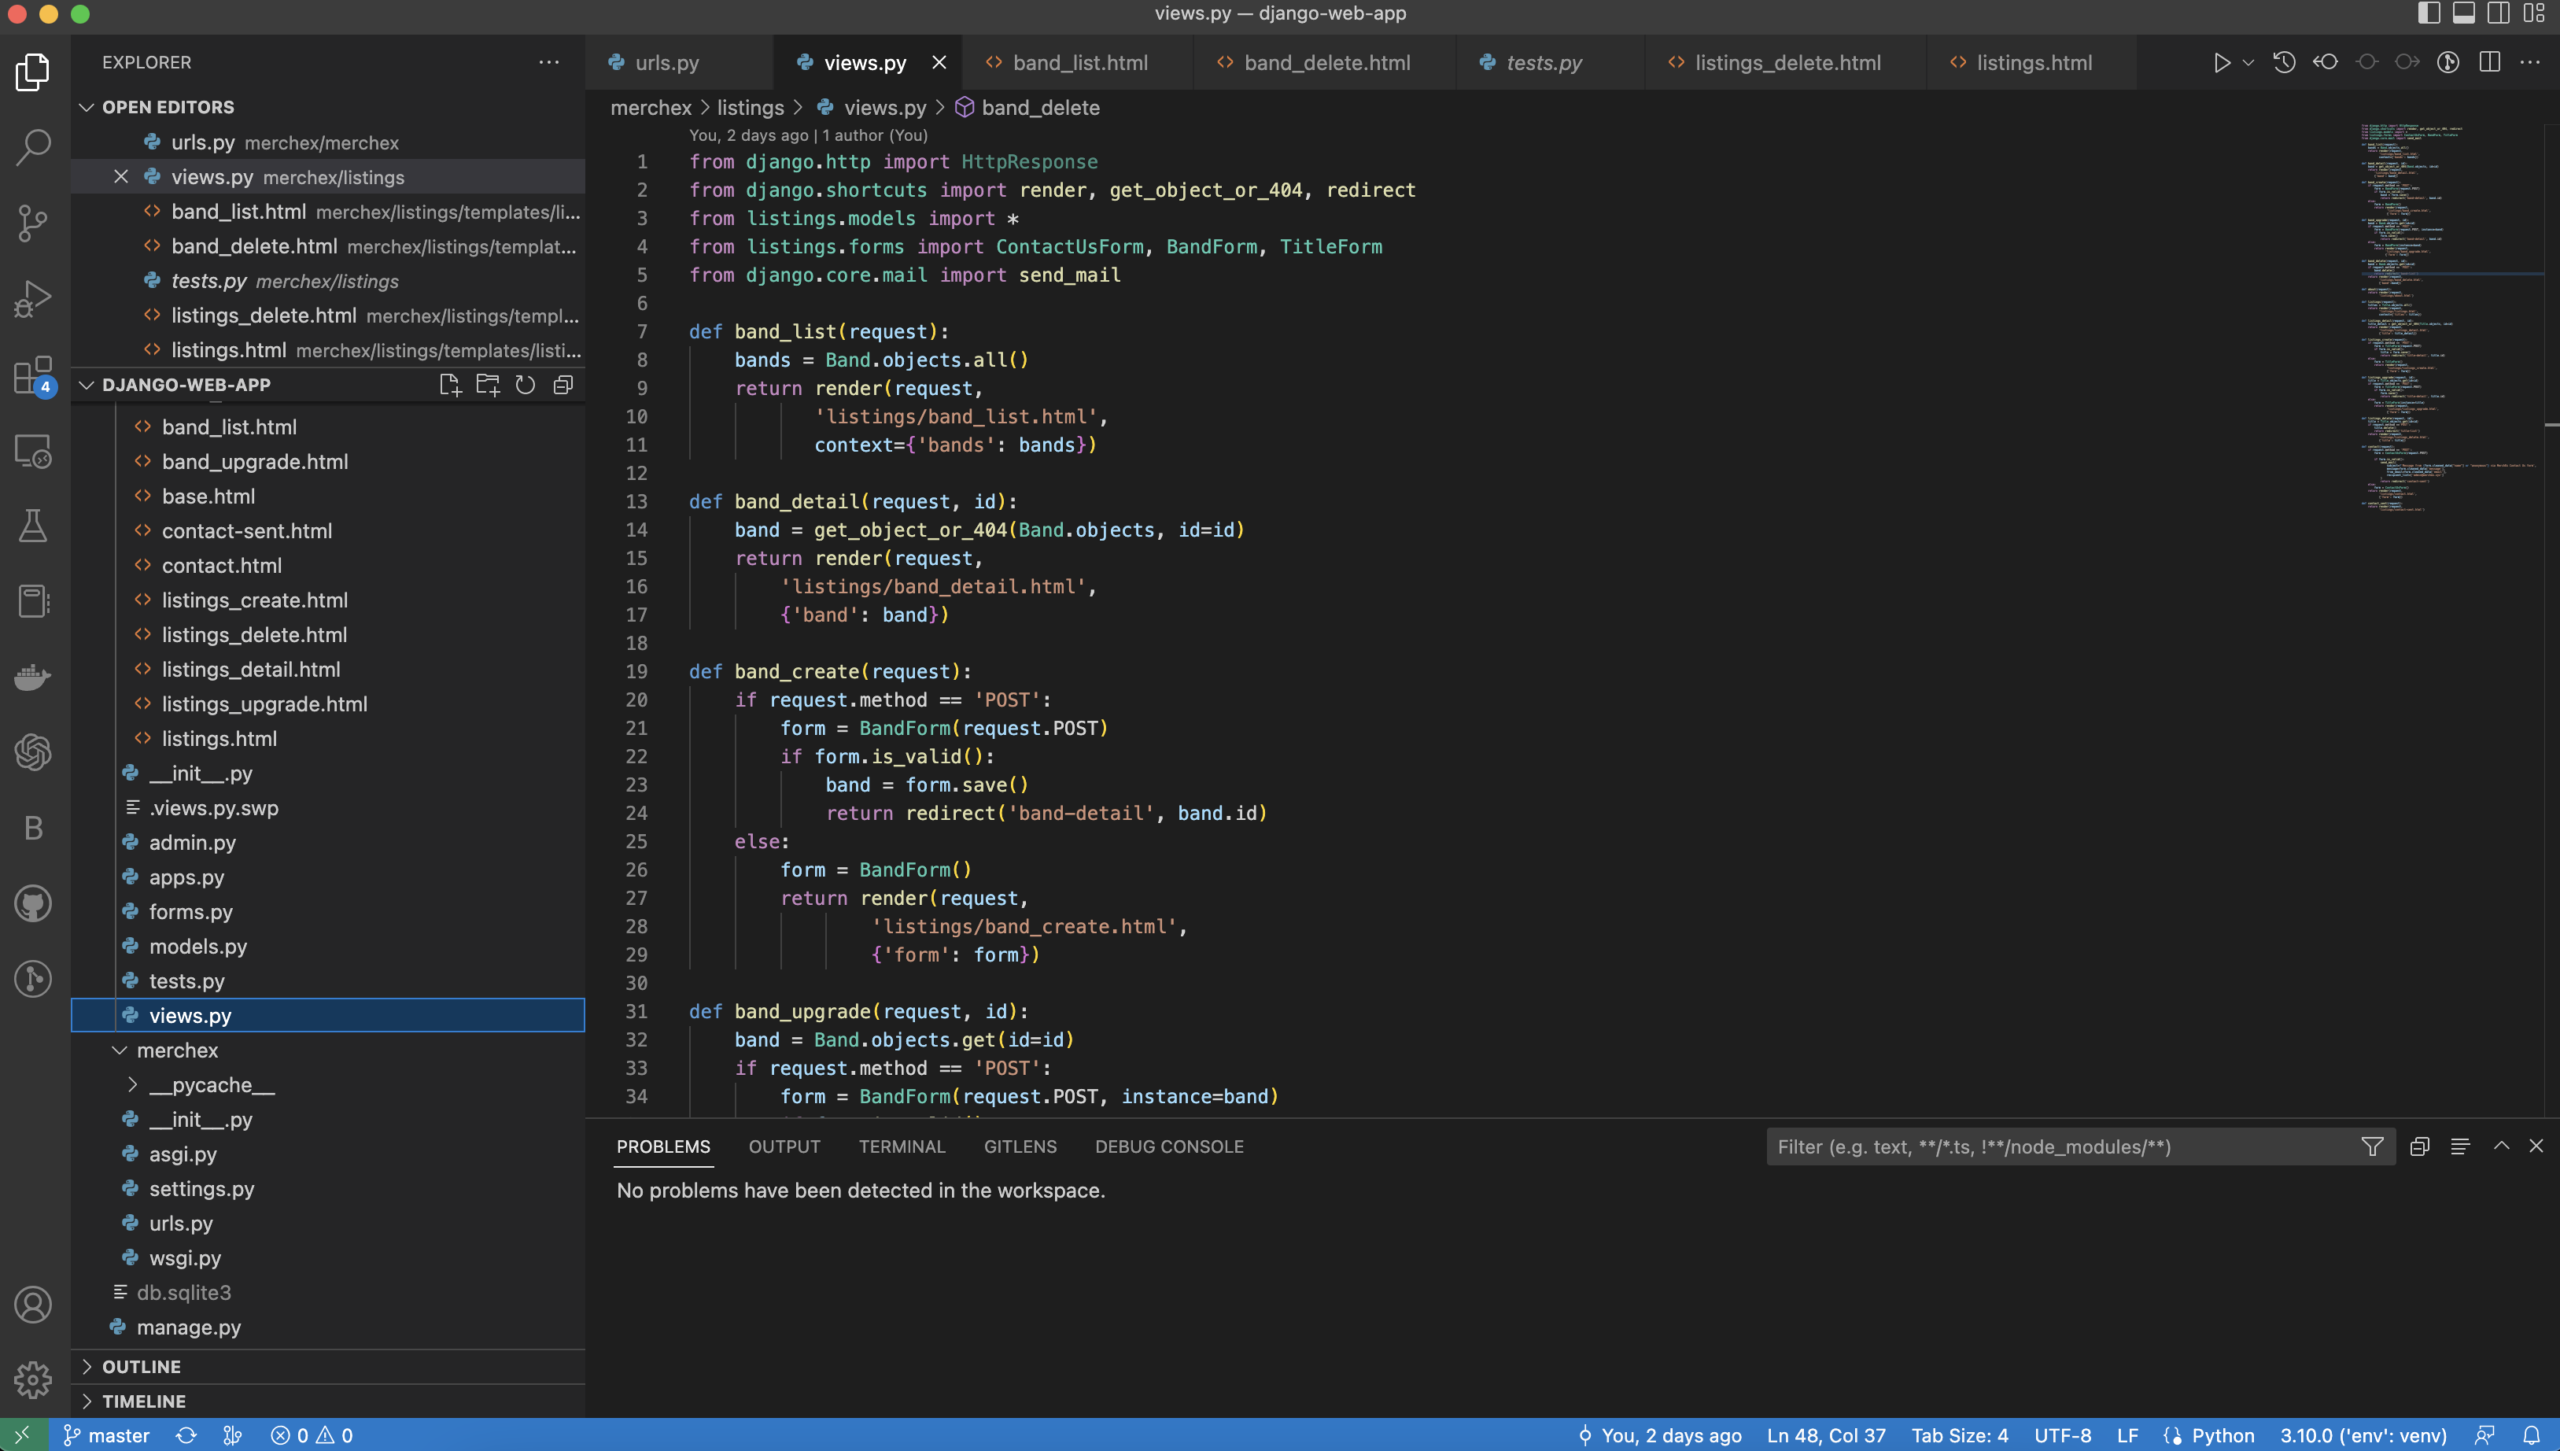The image size is (2560, 1451).
Task: Open Source Control view icon
Action: 33,223
